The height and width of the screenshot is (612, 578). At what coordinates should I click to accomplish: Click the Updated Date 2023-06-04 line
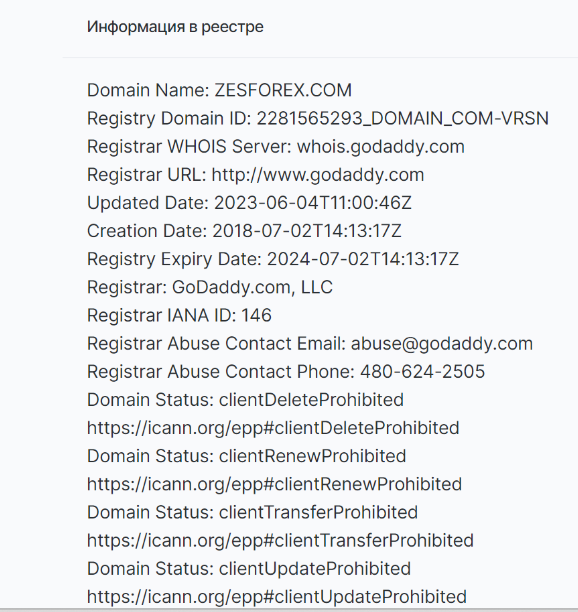249,203
